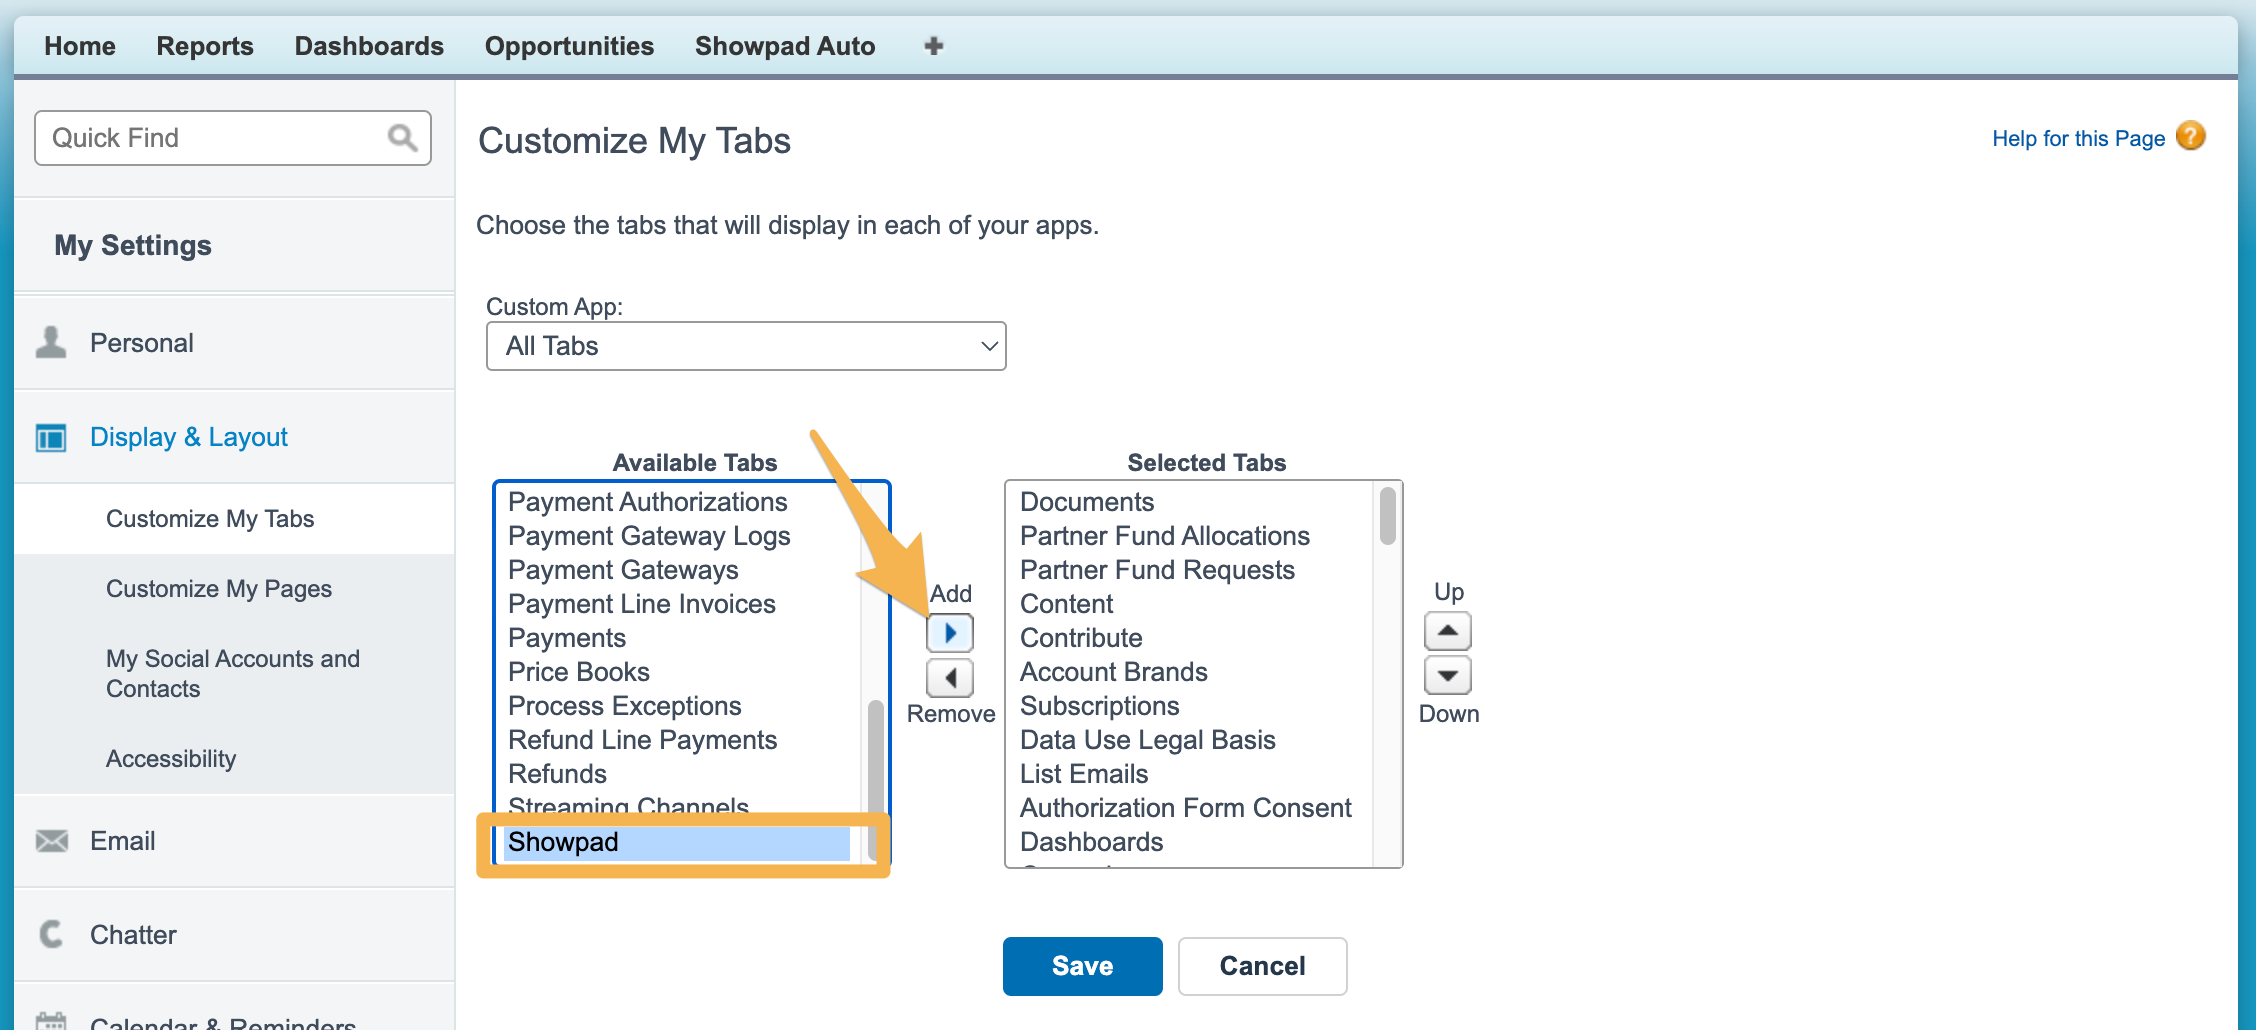
Task: Click the Up arrow to reorder tabs
Action: pyautogui.click(x=1447, y=631)
